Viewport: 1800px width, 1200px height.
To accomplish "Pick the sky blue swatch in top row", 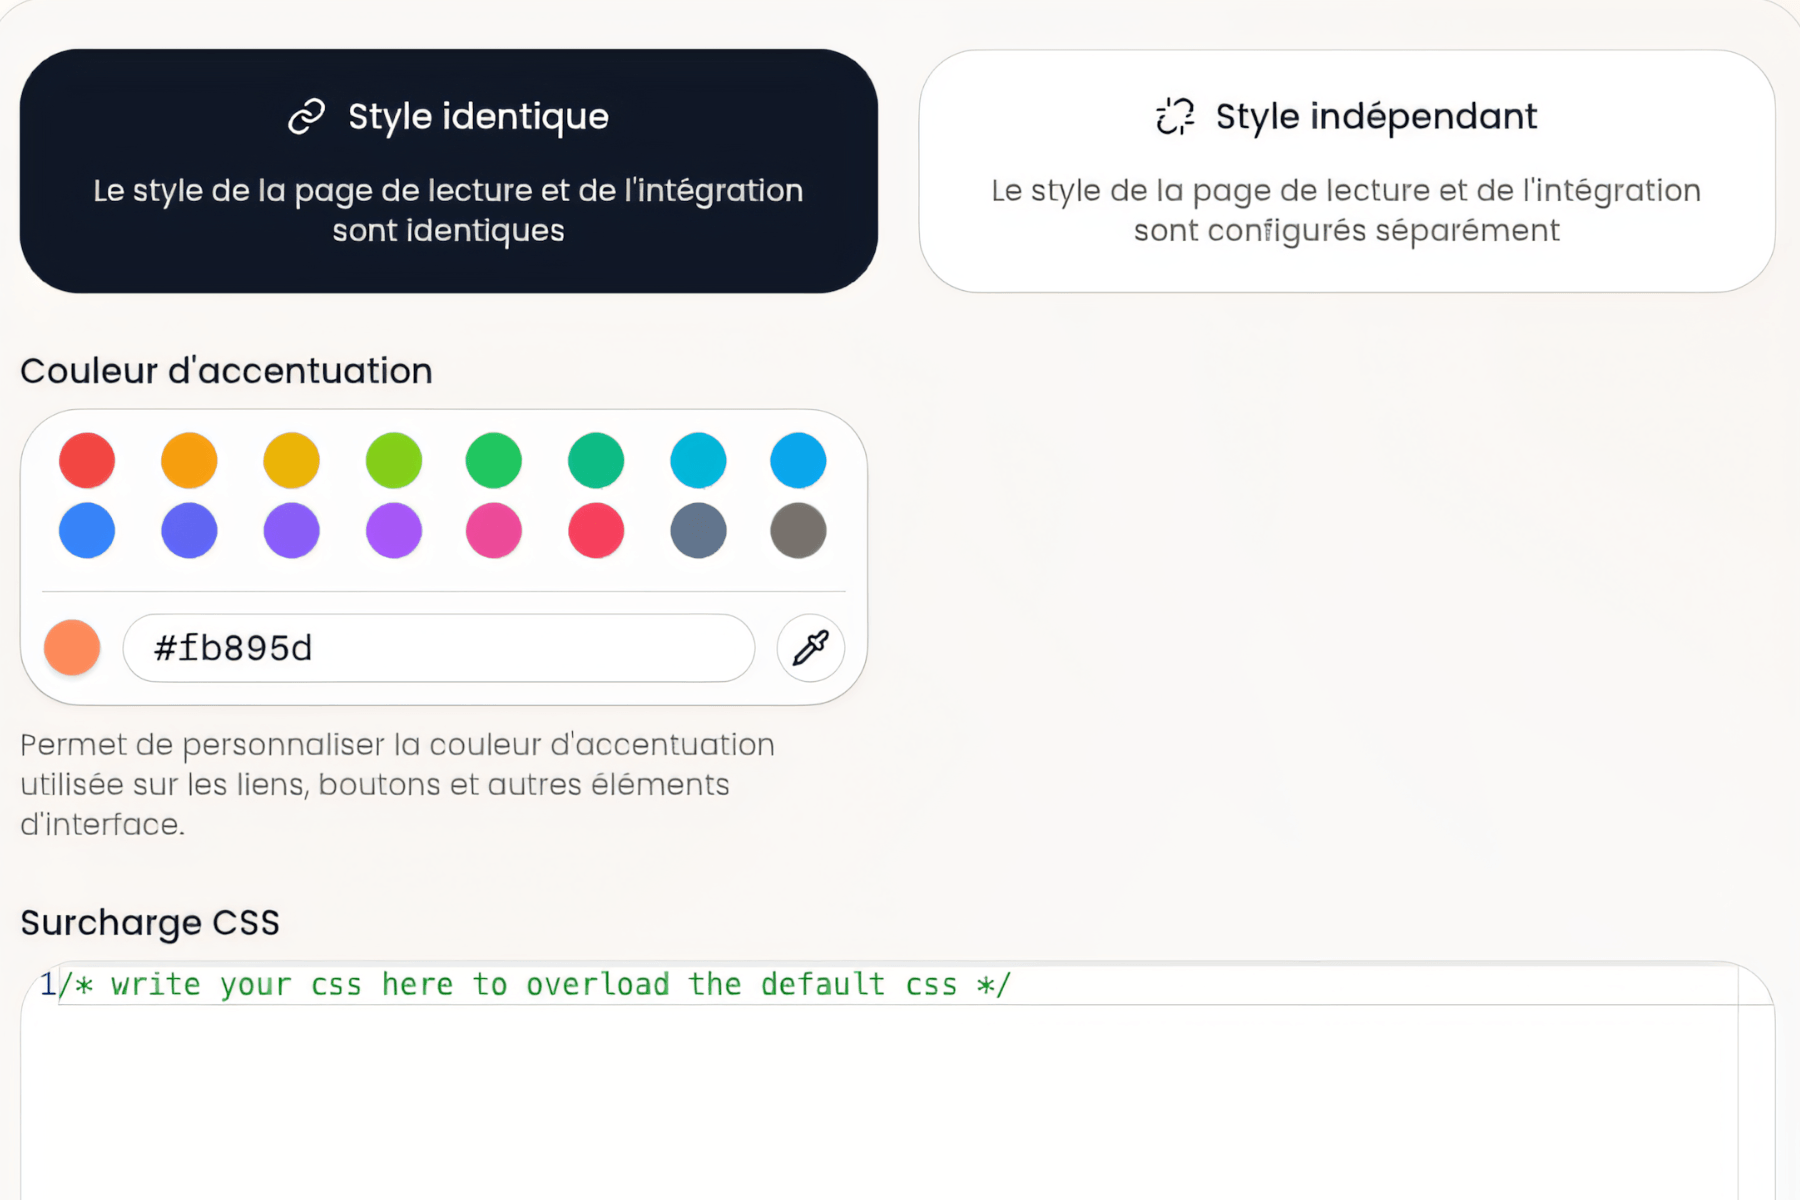I will point(798,461).
